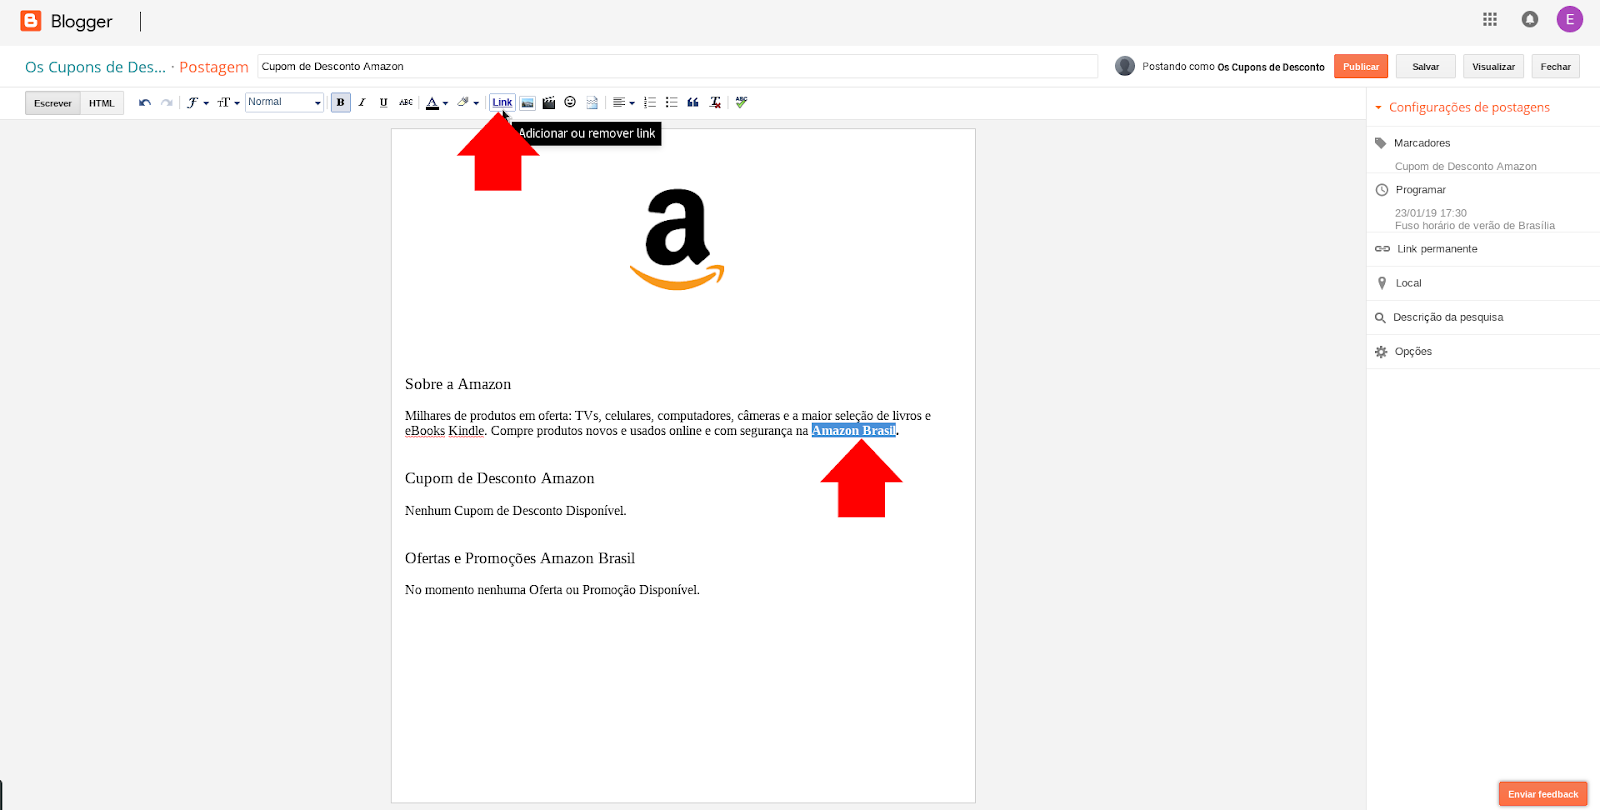This screenshot has width=1600, height=810.
Task: Click the author profile picture near Postando como
Action: tap(1125, 66)
